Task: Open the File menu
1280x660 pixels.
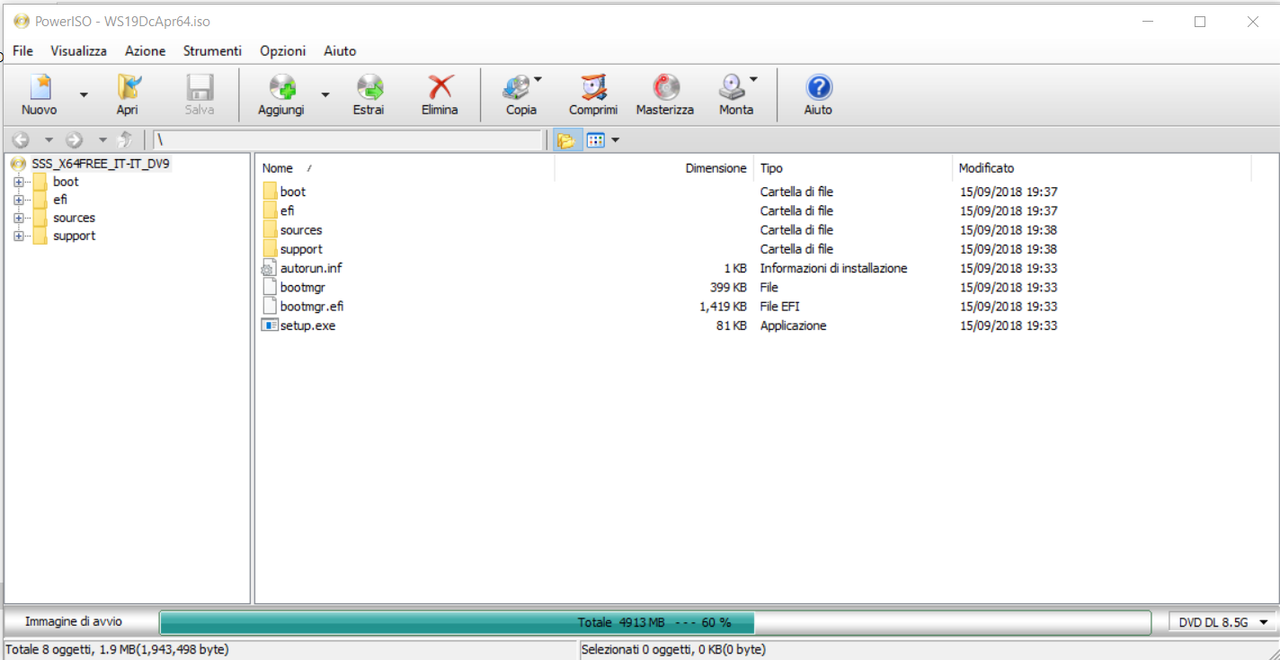Action: pyautogui.click(x=23, y=51)
